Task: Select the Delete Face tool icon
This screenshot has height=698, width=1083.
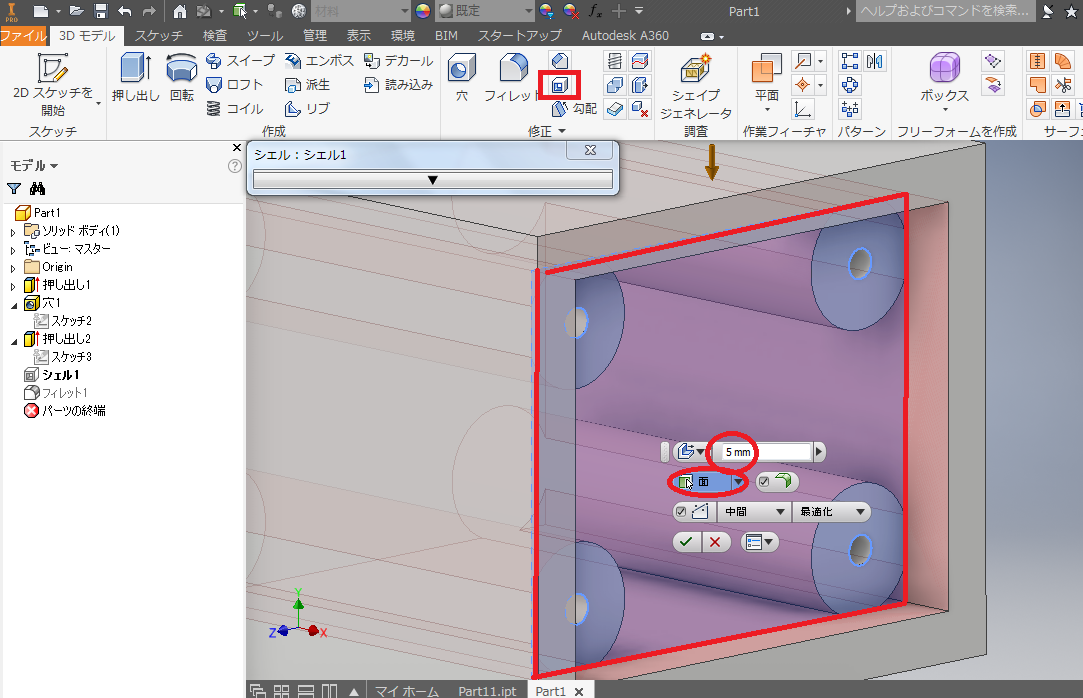Action: point(640,108)
